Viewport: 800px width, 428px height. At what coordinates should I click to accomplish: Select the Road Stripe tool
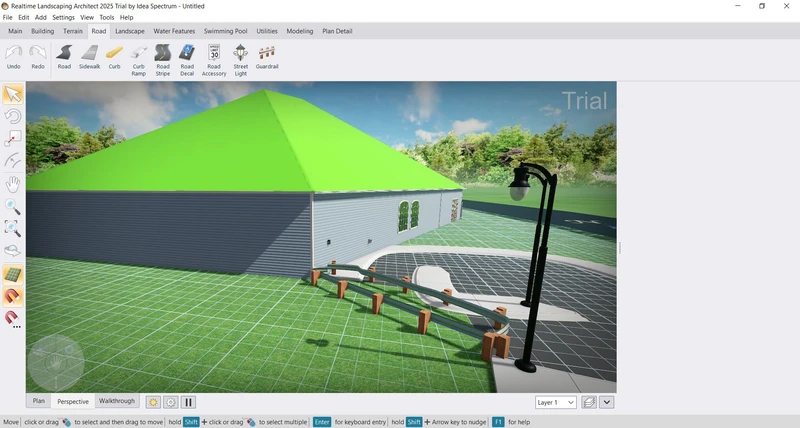(163, 58)
